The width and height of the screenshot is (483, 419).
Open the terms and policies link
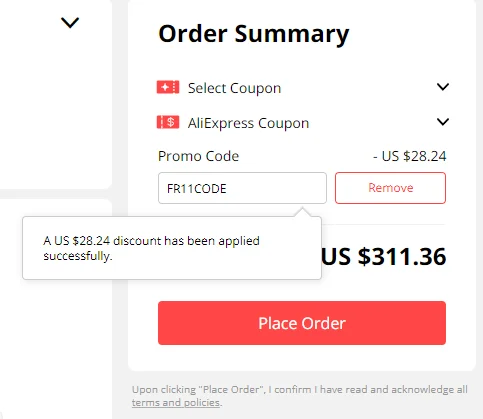point(176,403)
